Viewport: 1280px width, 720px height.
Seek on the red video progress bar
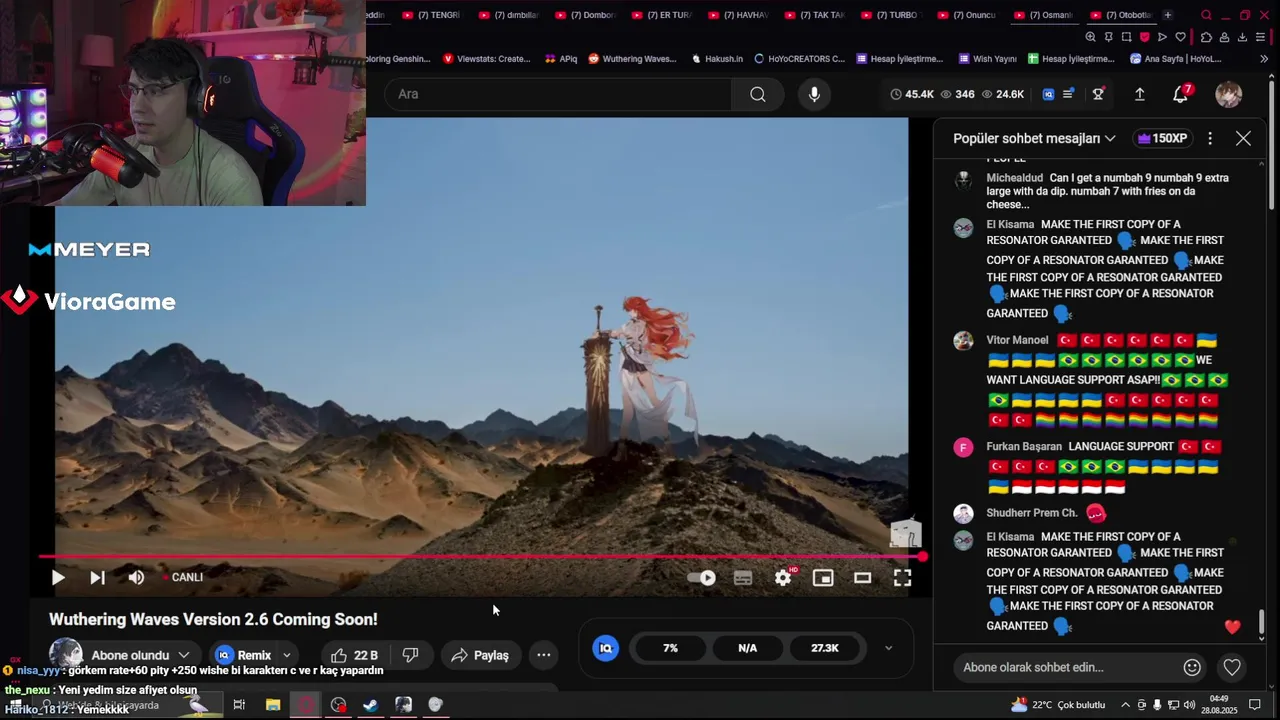click(482, 557)
